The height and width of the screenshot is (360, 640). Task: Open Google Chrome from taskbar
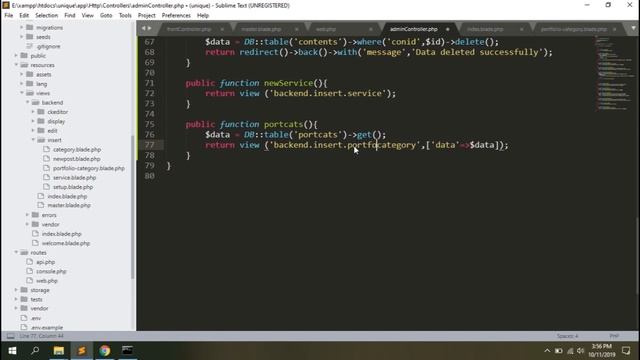[x=104, y=351]
